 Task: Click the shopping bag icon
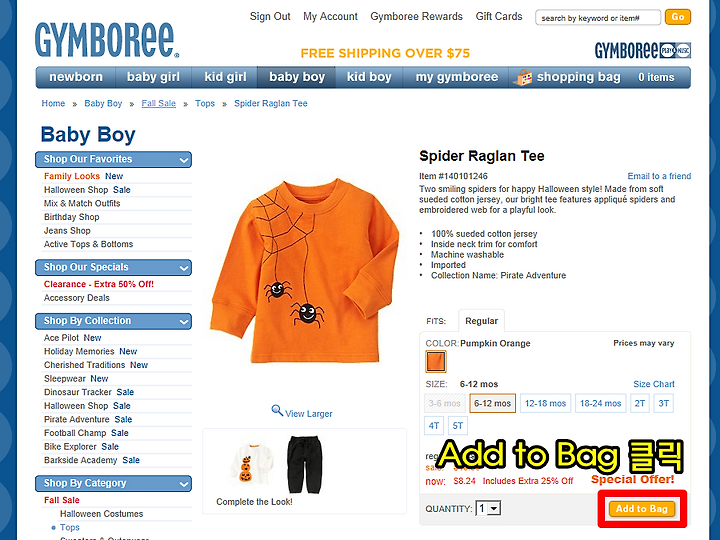522,77
